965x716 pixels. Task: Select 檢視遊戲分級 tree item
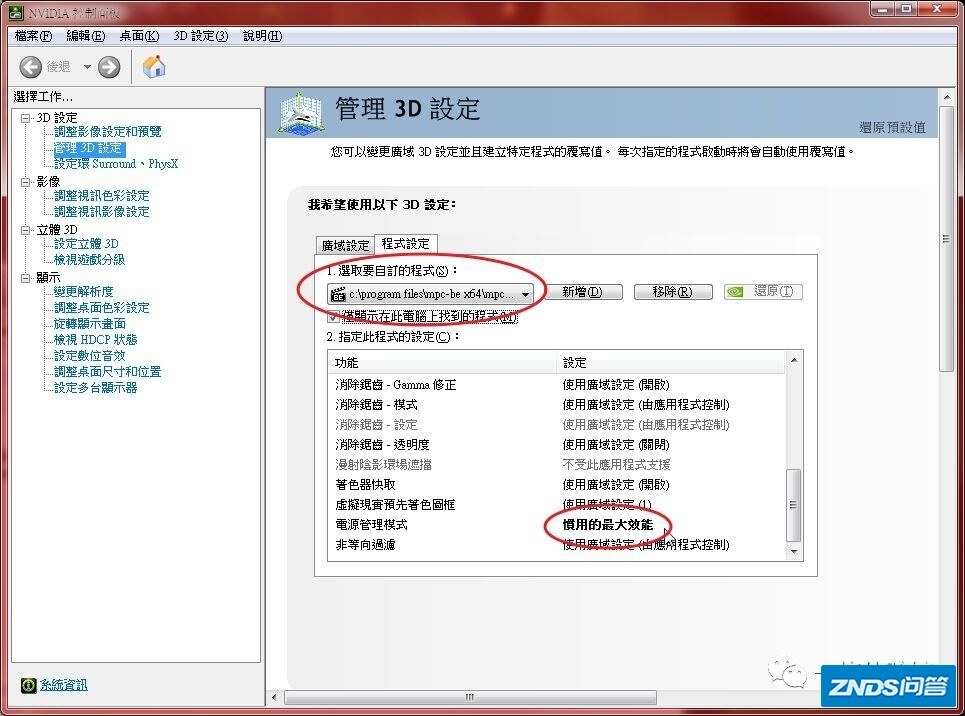89,260
